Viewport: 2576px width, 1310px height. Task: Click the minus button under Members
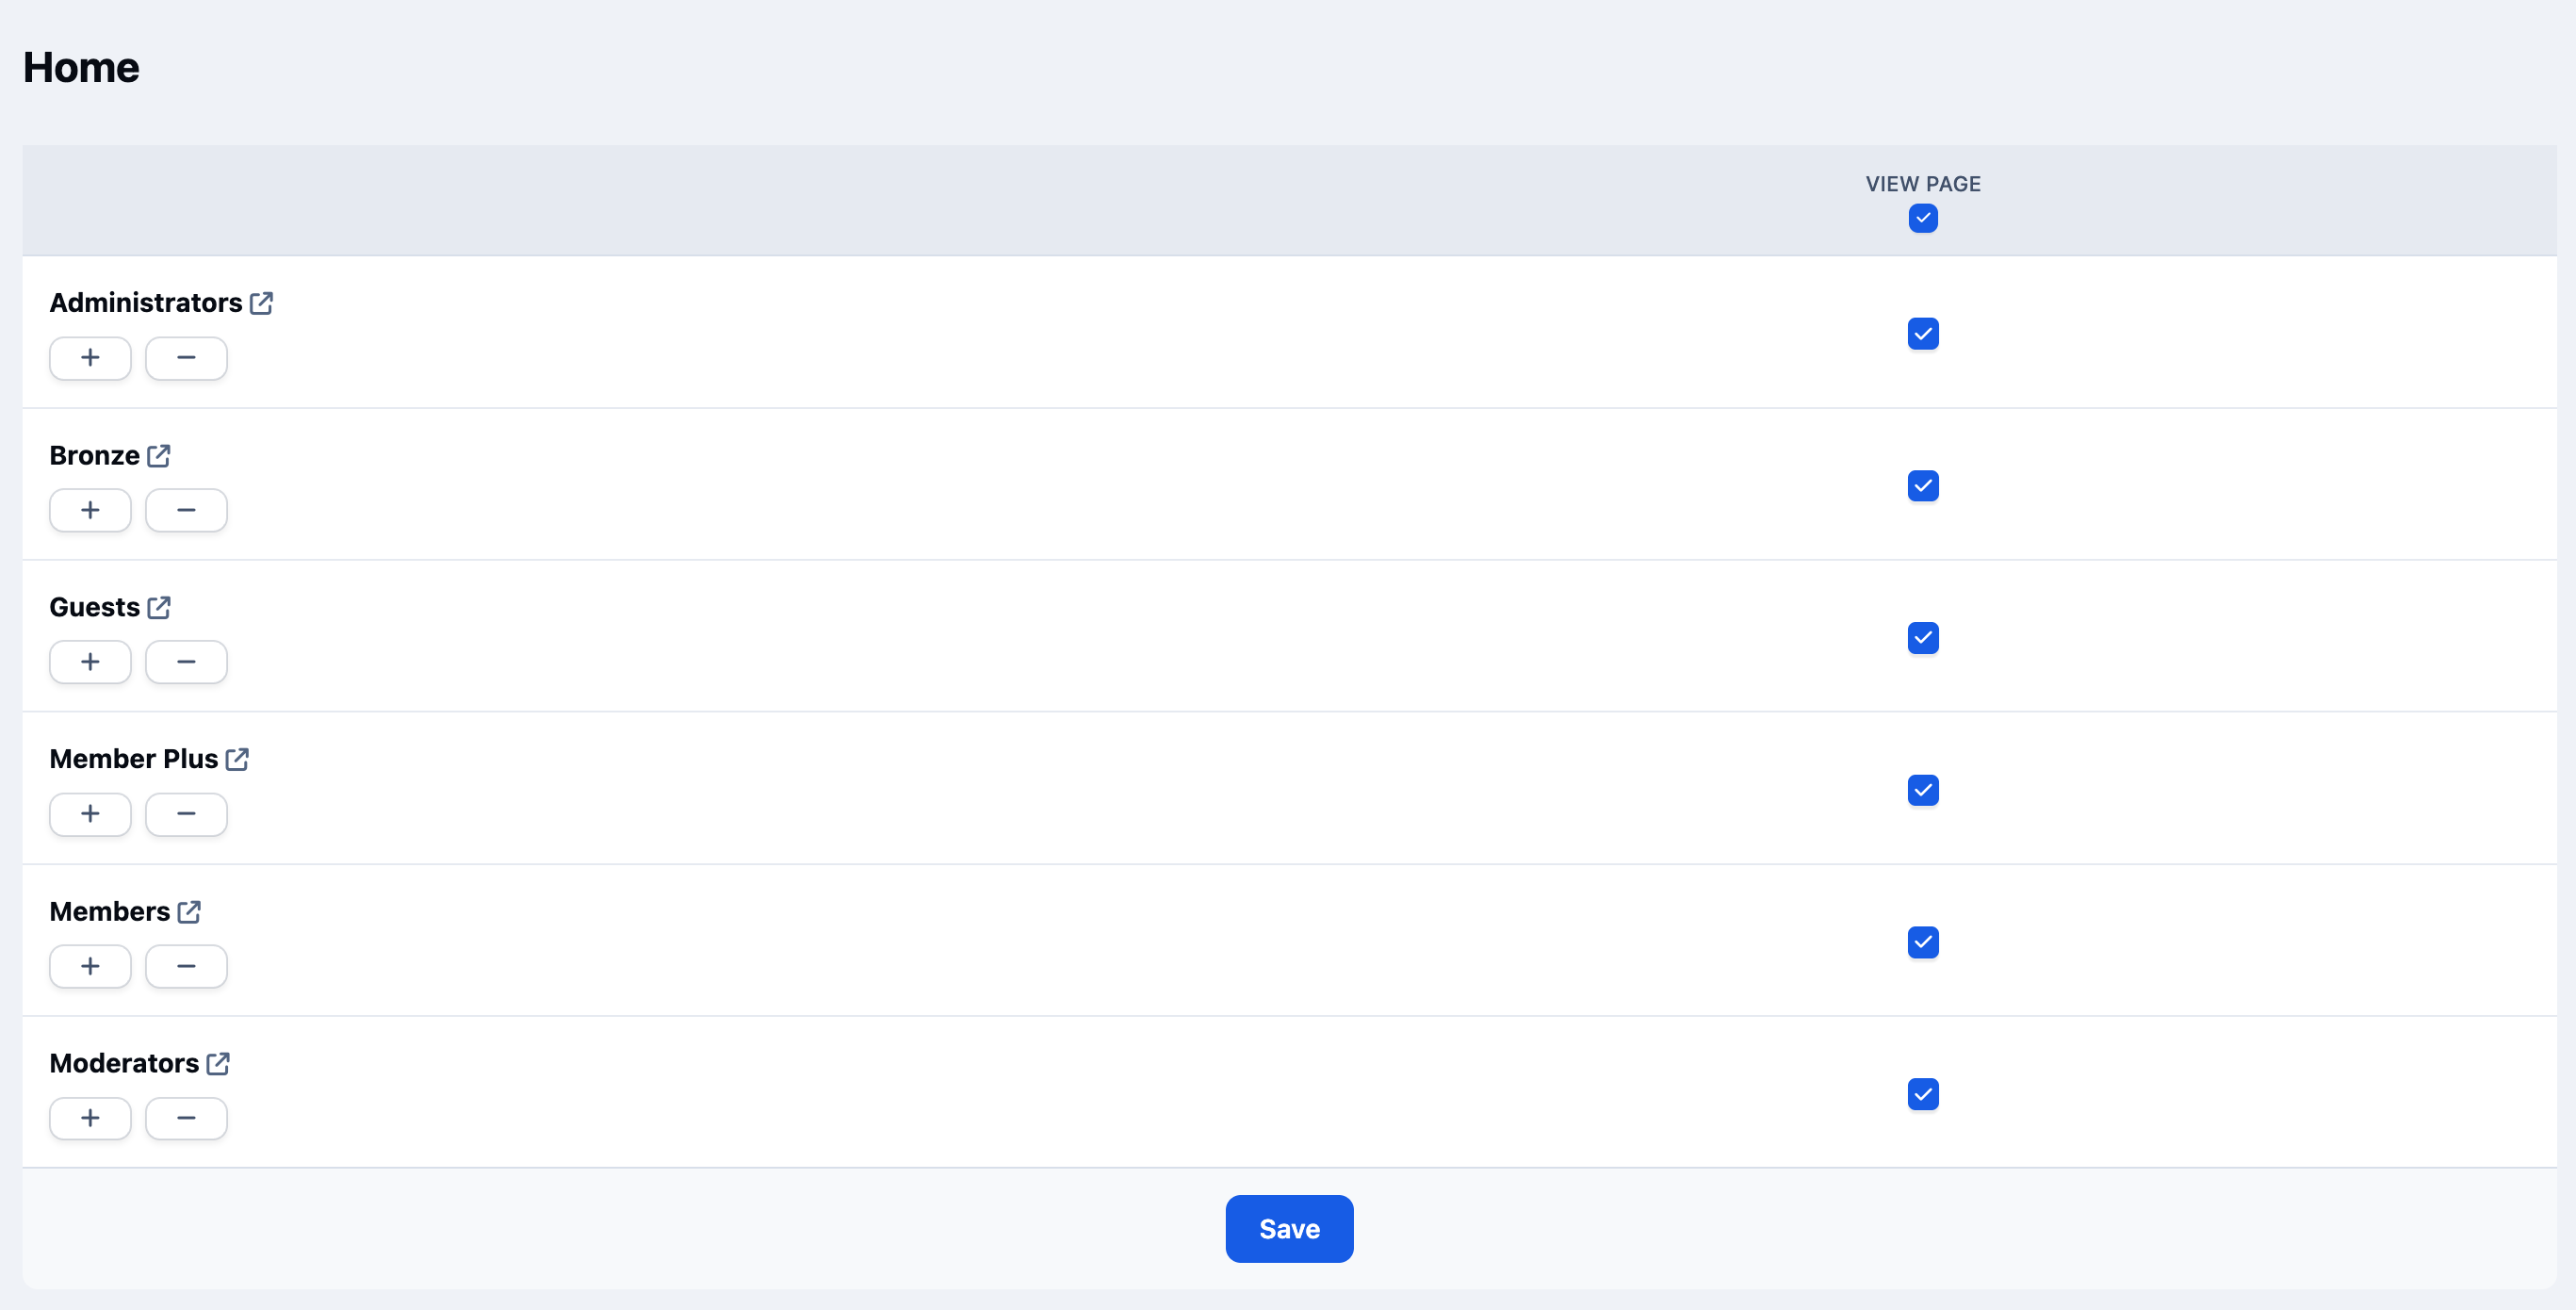pyautogui.click(x=186, y=966)
